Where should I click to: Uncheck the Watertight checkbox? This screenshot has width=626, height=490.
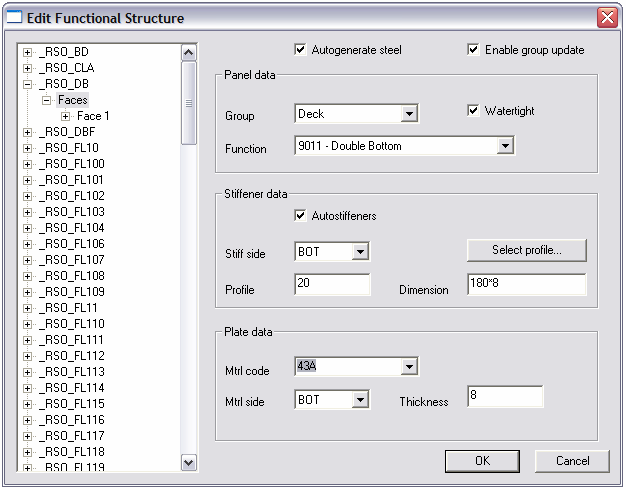[473, 111]
